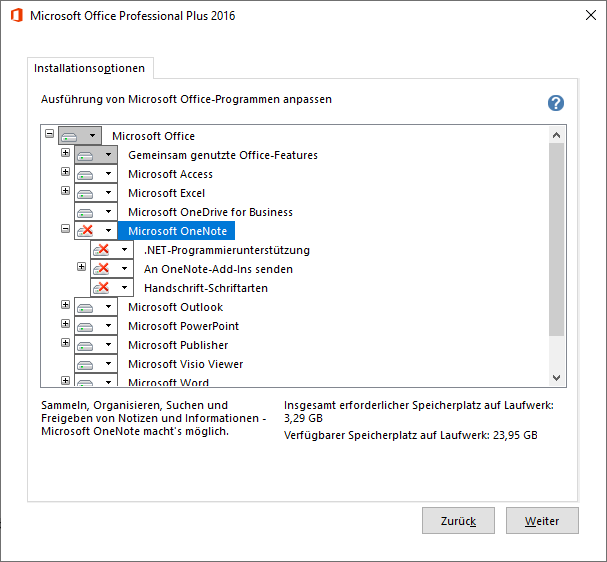Select An OneNote-Add-Ins senden label
The height and width of the screenshot is (562, 607).
coord(218,269)
